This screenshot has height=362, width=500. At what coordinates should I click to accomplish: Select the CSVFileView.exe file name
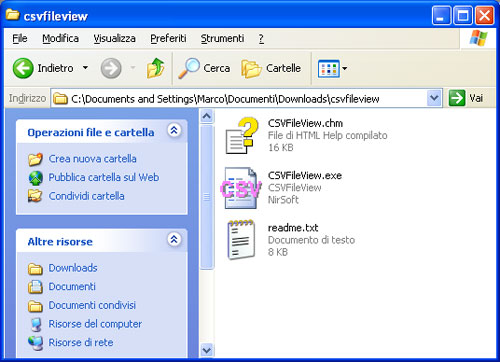pyautogui.click(x=305, y=175)
